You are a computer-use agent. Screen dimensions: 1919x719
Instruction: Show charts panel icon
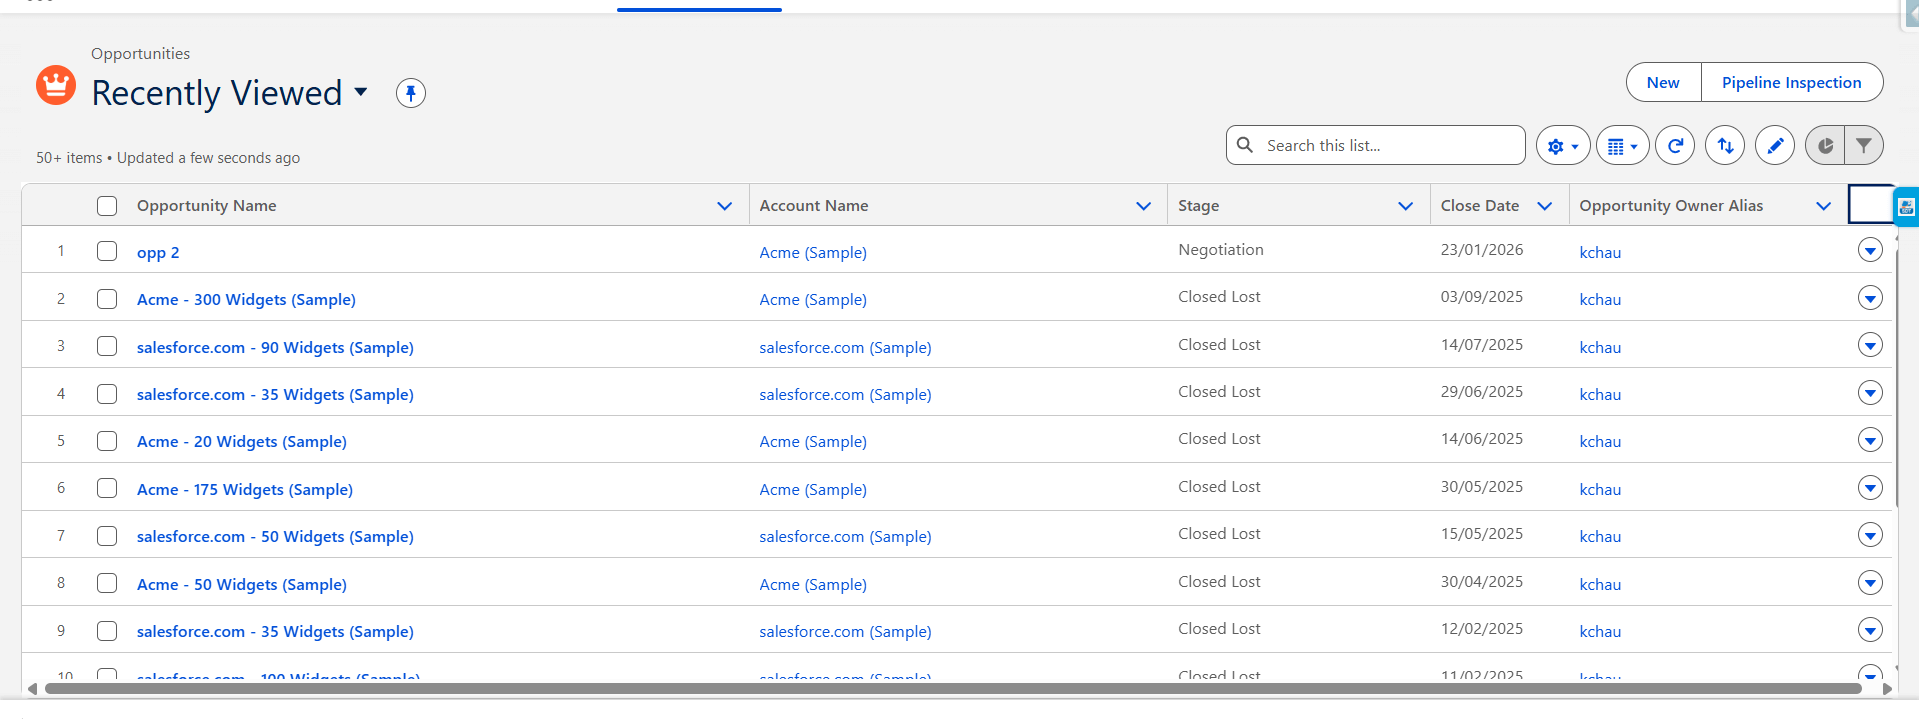coord(1825,146)
